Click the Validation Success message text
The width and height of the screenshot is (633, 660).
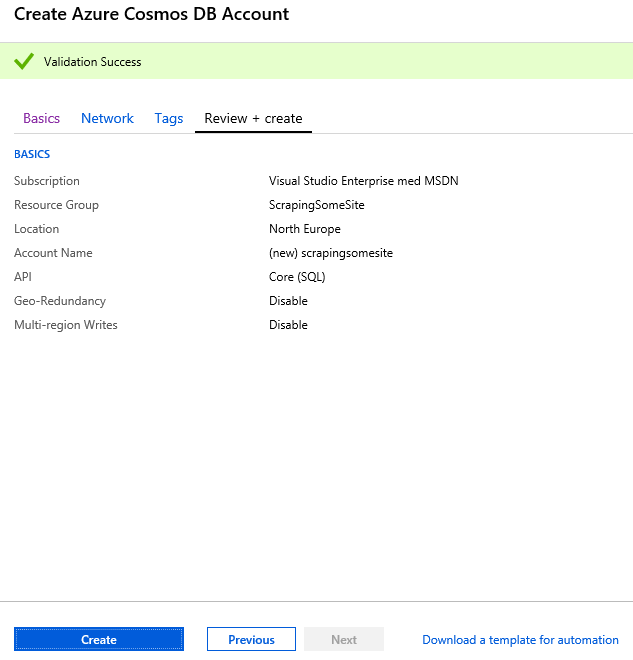pyautogui.click(x=93, y=62)
